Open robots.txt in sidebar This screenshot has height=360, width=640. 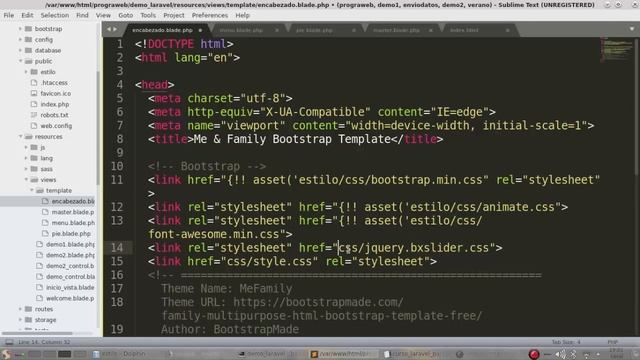54,115
